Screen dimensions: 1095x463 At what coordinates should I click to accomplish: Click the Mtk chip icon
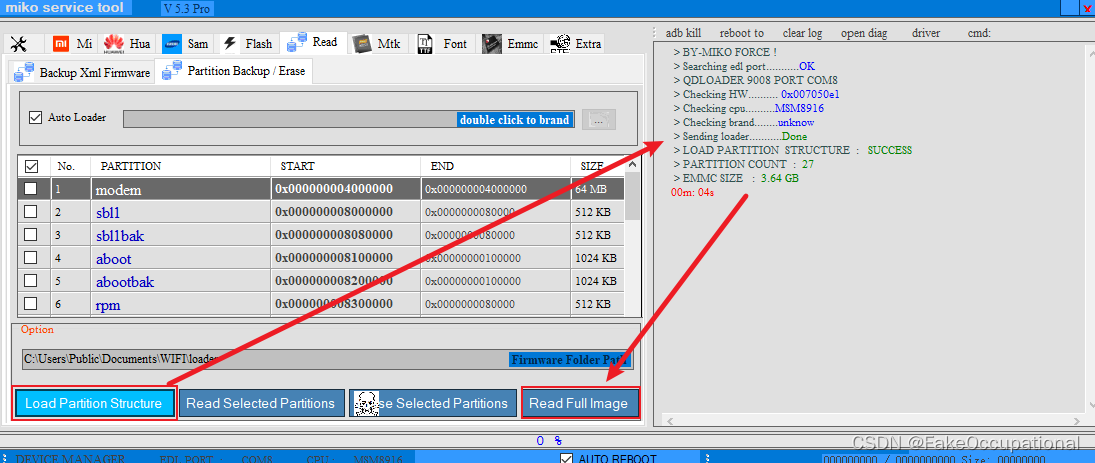tap(362, 43)
